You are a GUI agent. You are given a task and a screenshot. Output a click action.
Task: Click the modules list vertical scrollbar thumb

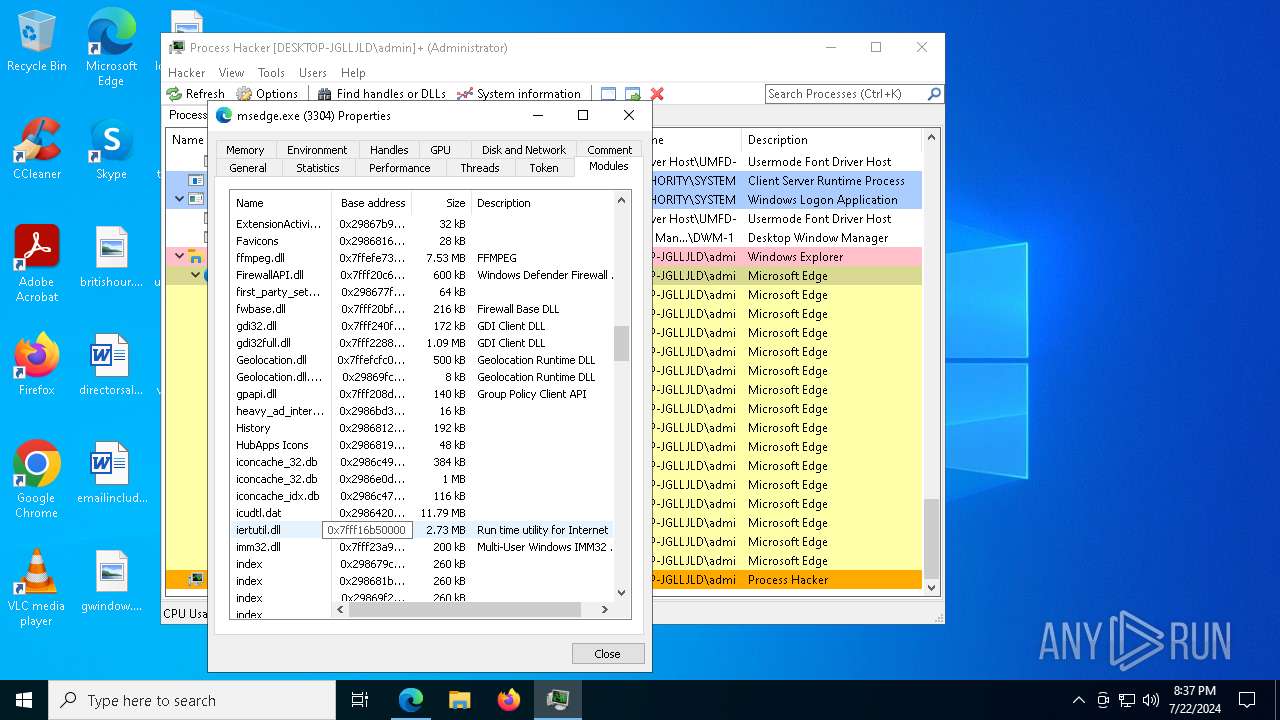pyautogui.click(x=621, y=343)
